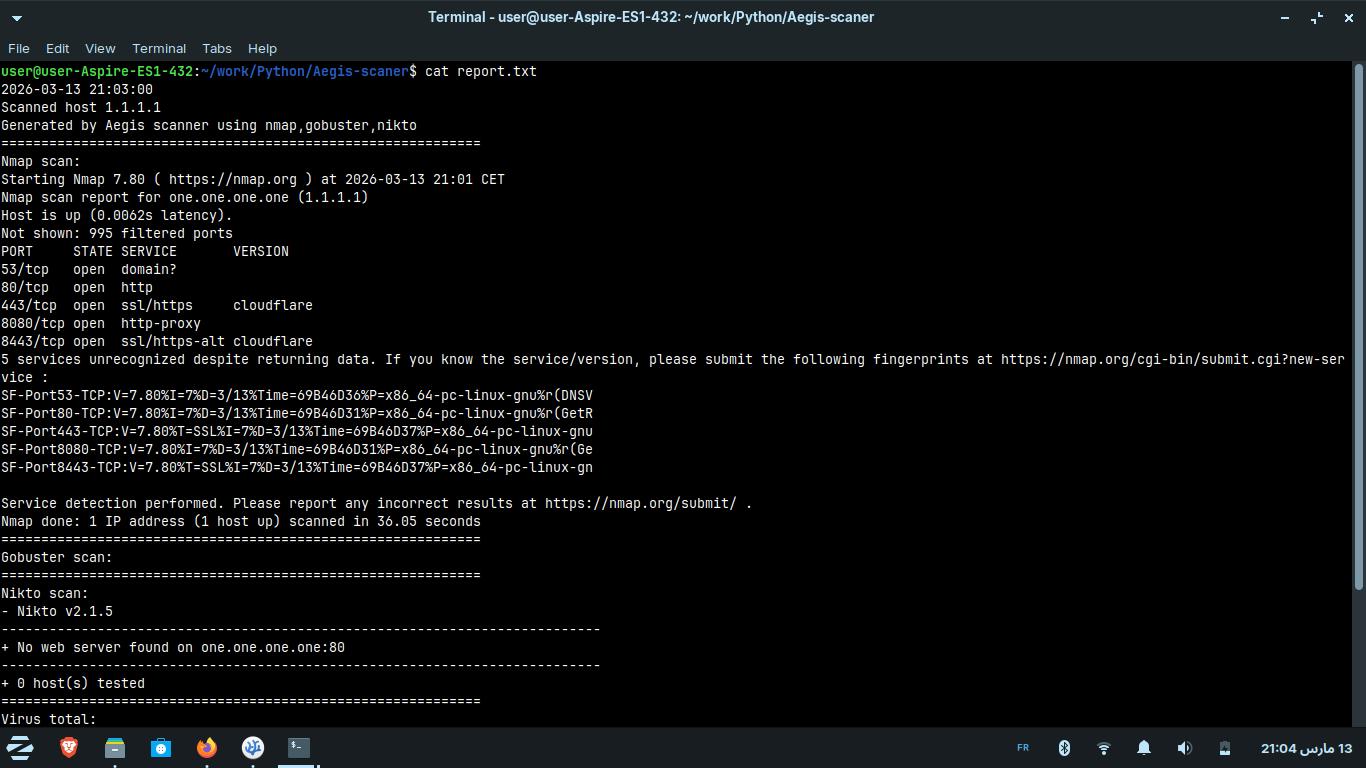Open the Files manager from the taskbar
The image size is (1366, 768).
click(x=115, y=747)
